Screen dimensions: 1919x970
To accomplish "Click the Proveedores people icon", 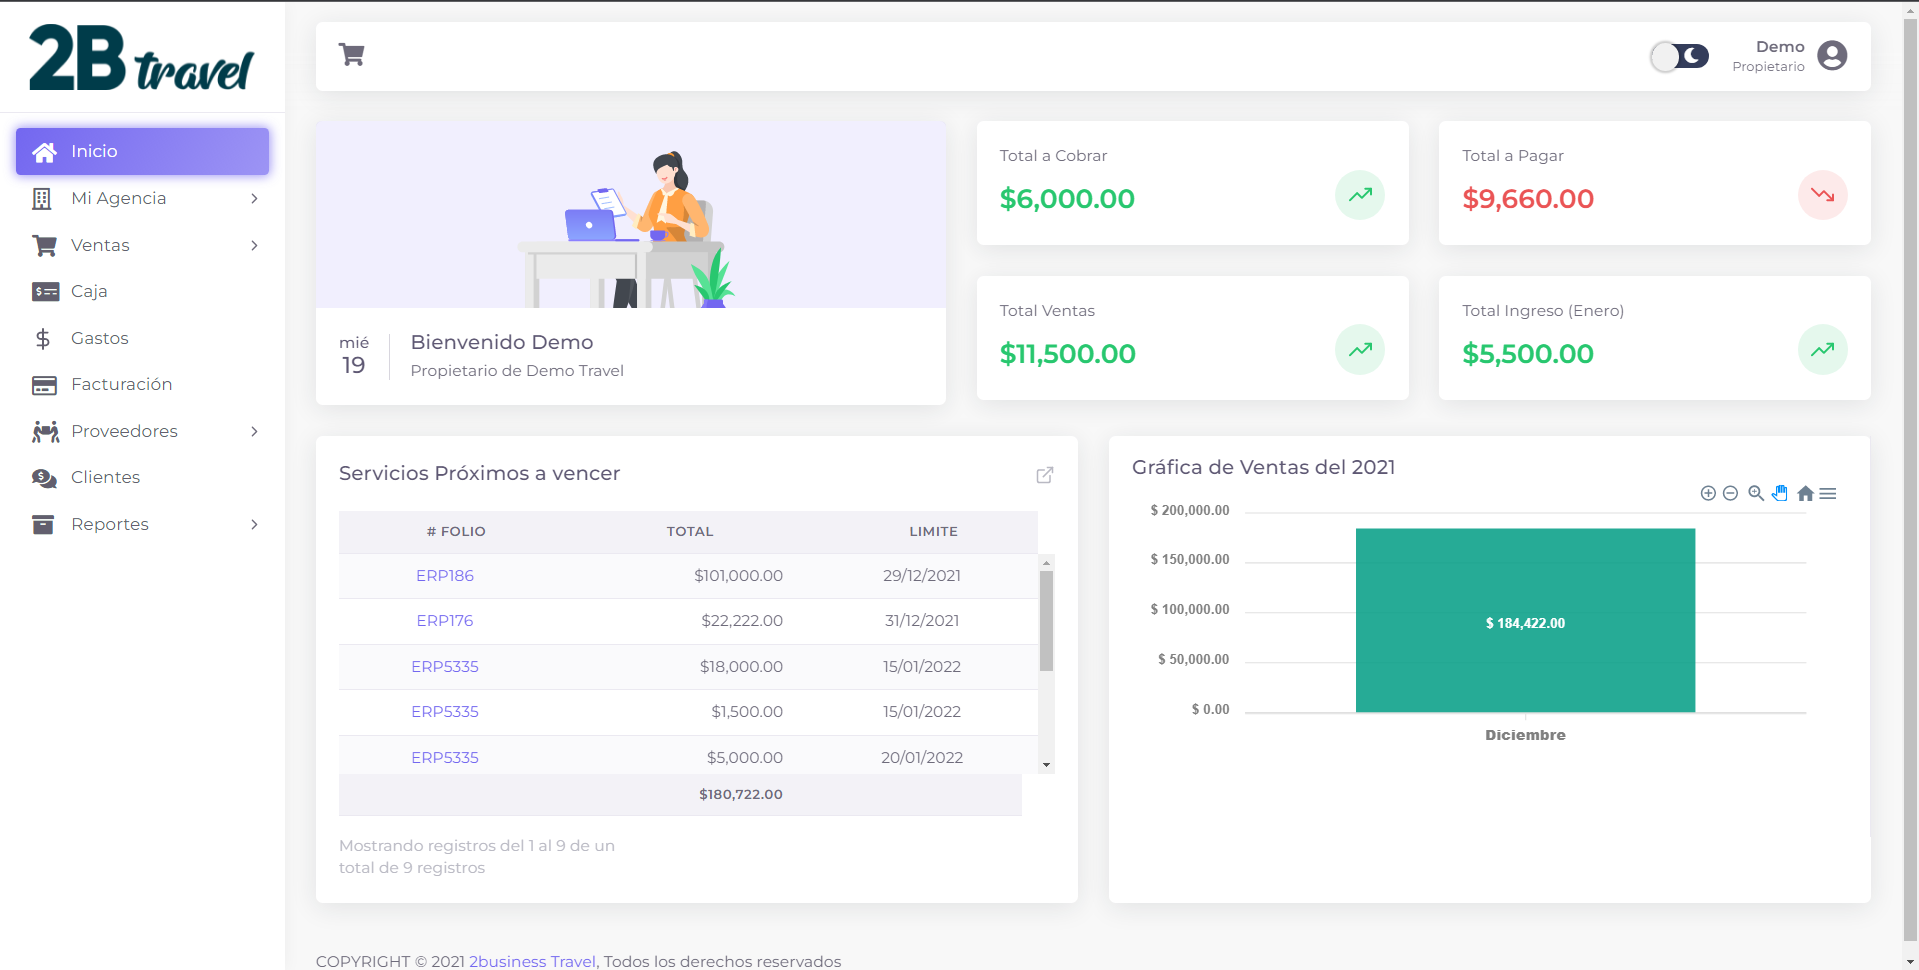I will (x=45, y=431).
